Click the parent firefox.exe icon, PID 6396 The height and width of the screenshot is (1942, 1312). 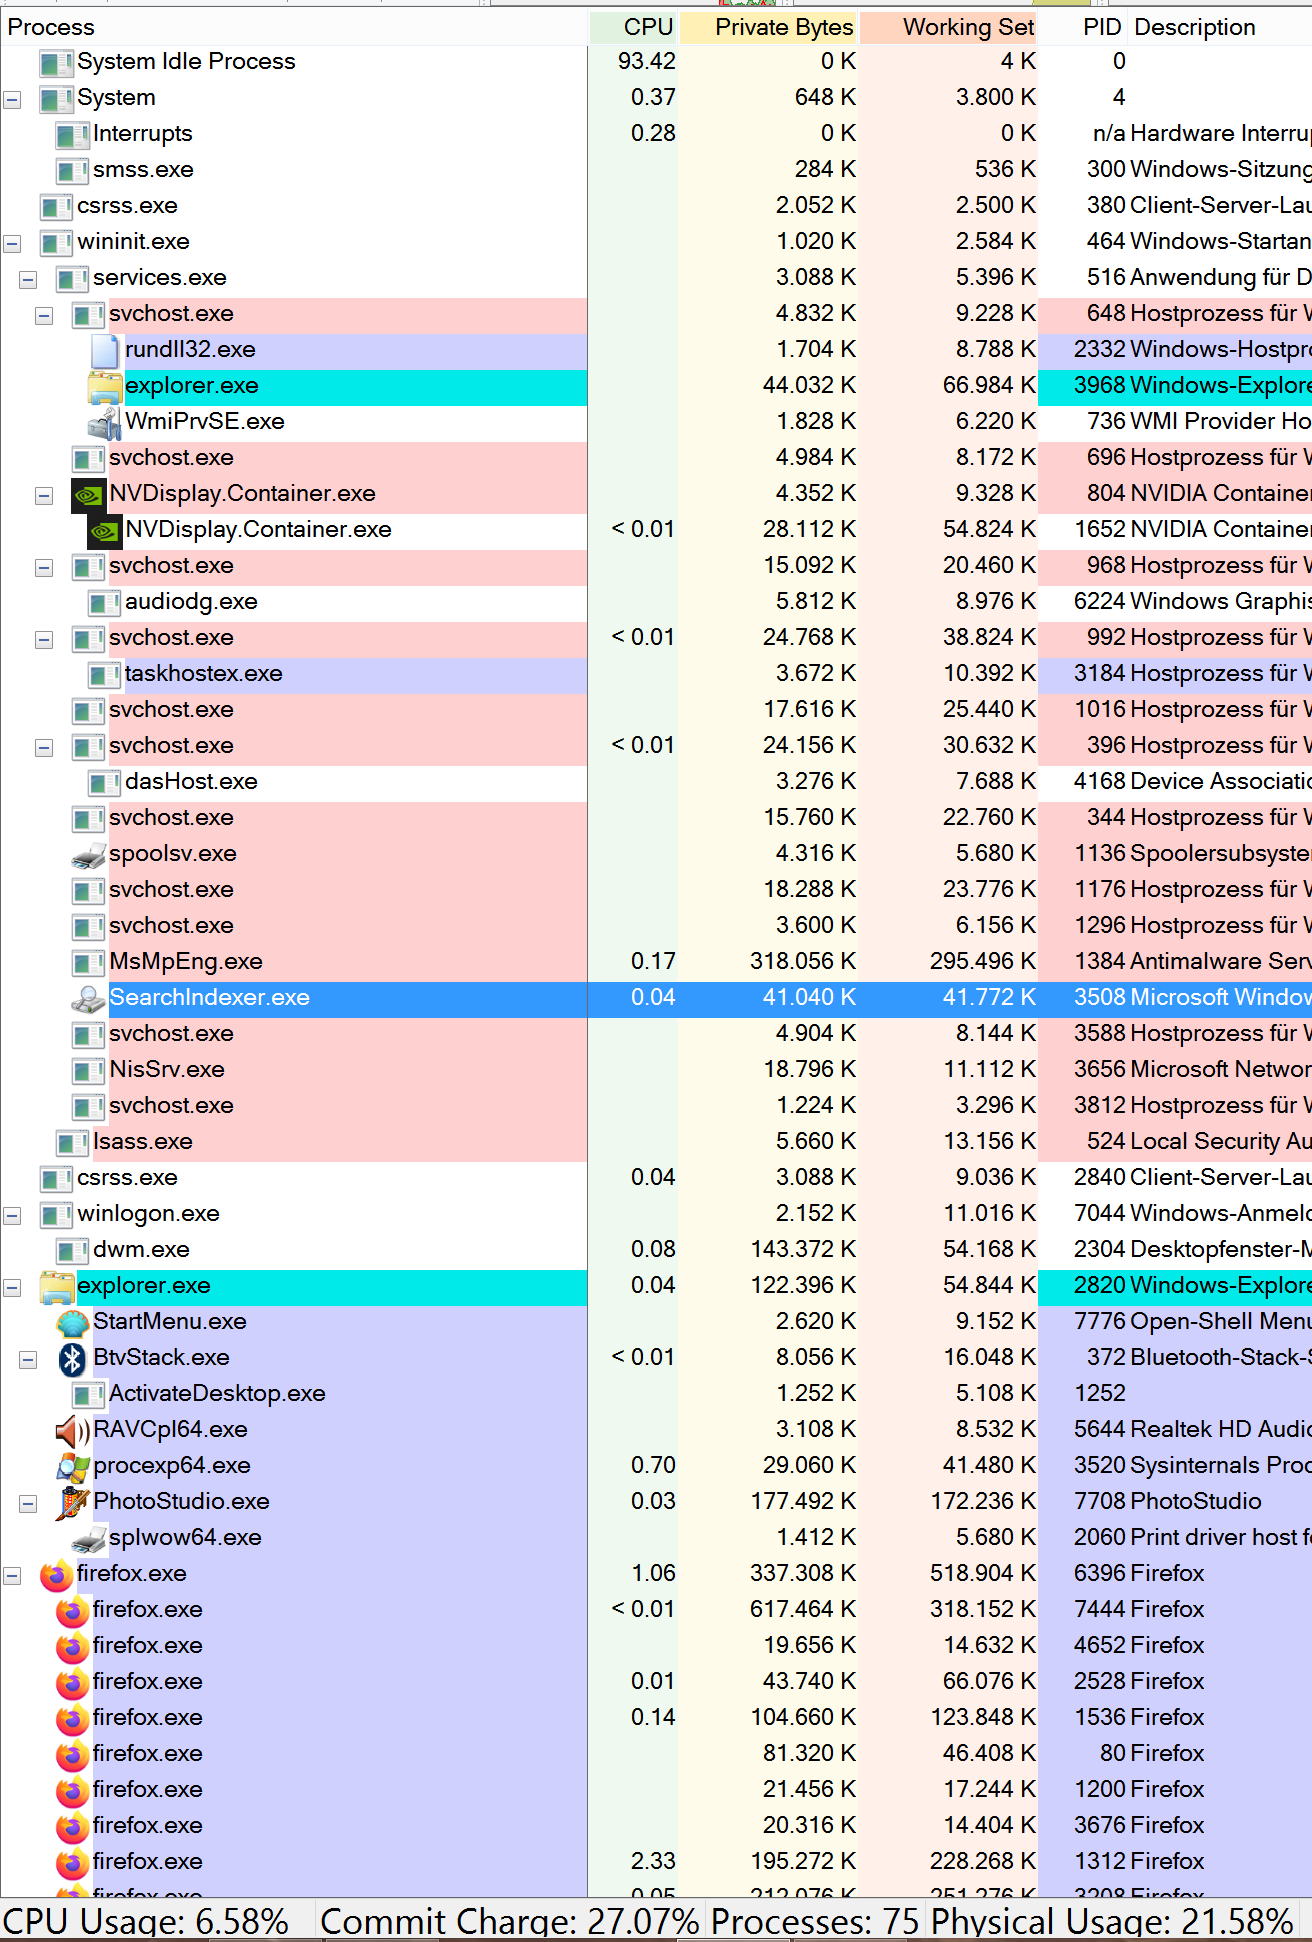point(57,1574)
